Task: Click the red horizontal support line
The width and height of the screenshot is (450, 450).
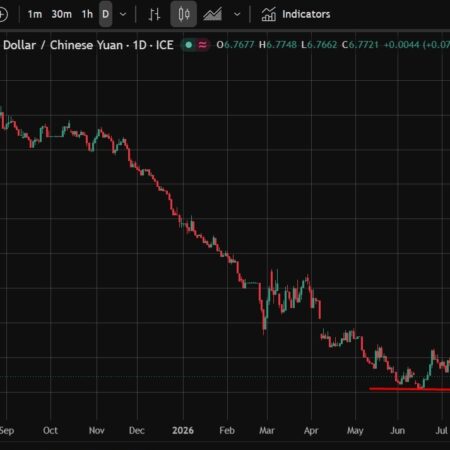Action: click(409, 389)
